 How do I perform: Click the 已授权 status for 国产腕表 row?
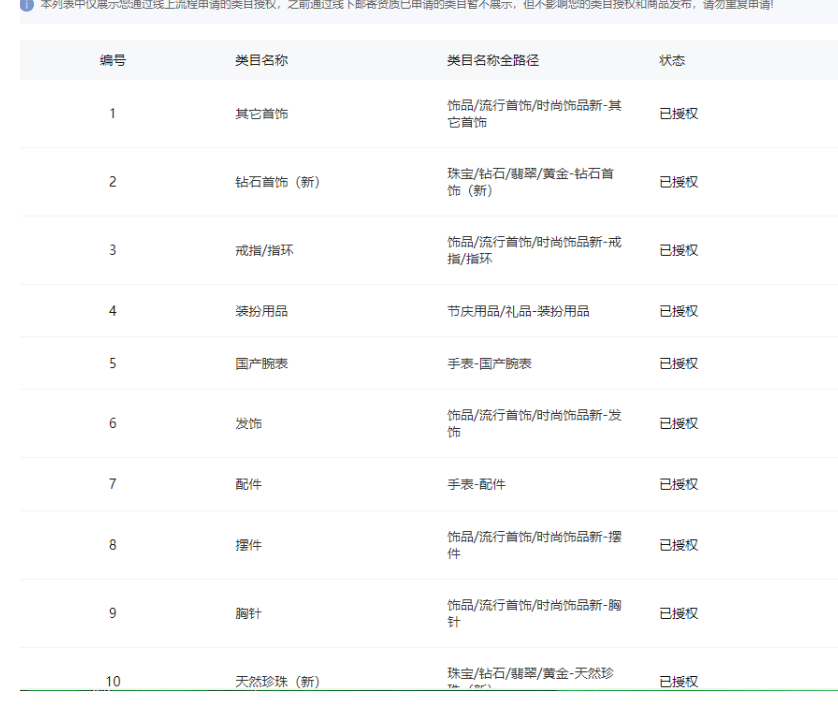point(678,364)
